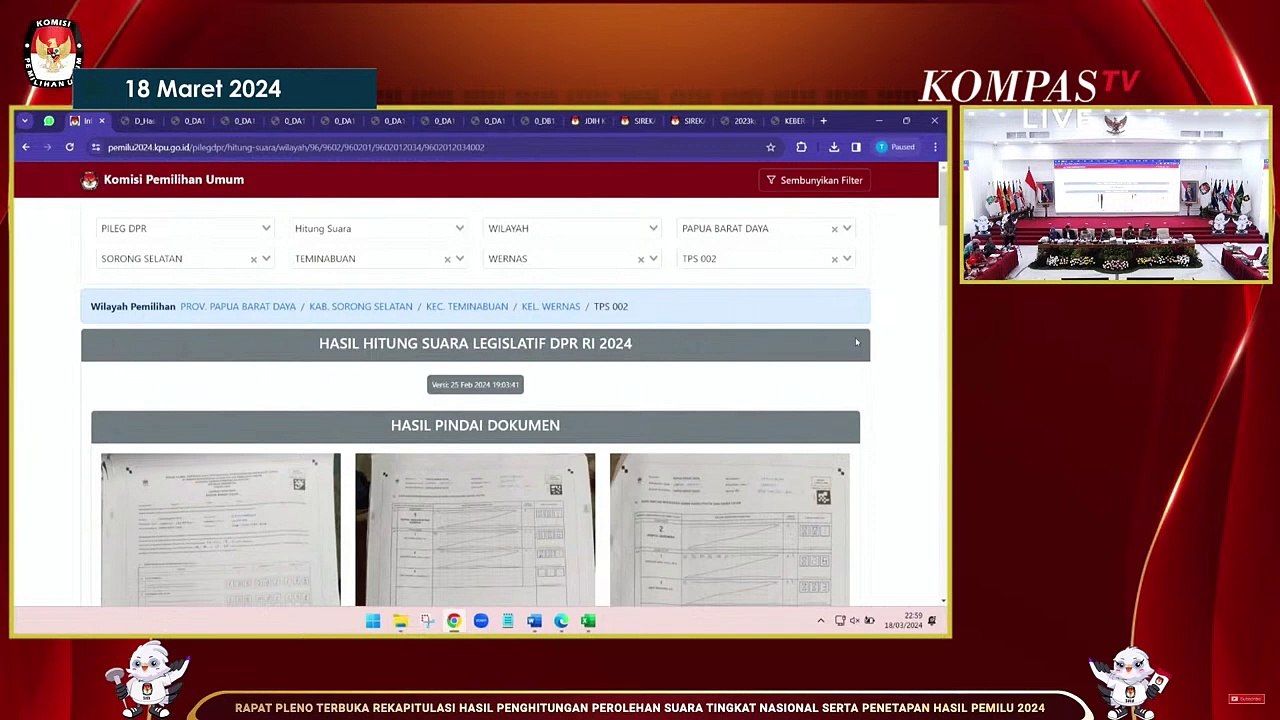This screenshot has width=1280, height=720.
Task: Open File Explorer from the taskbar
Action: coord(400,621)
